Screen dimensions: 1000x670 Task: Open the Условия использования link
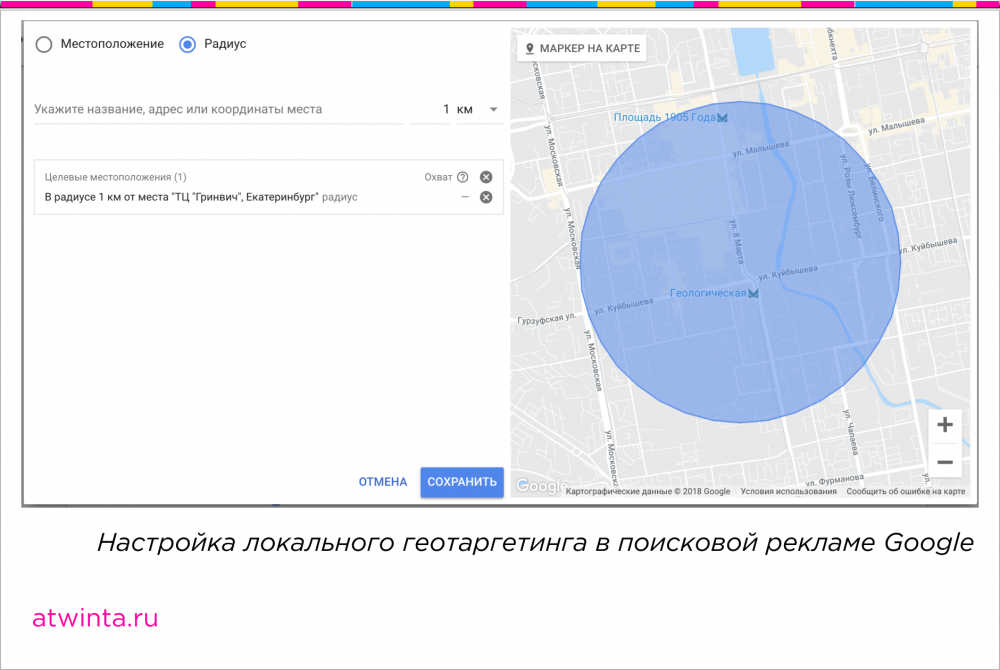click(788, 492)
